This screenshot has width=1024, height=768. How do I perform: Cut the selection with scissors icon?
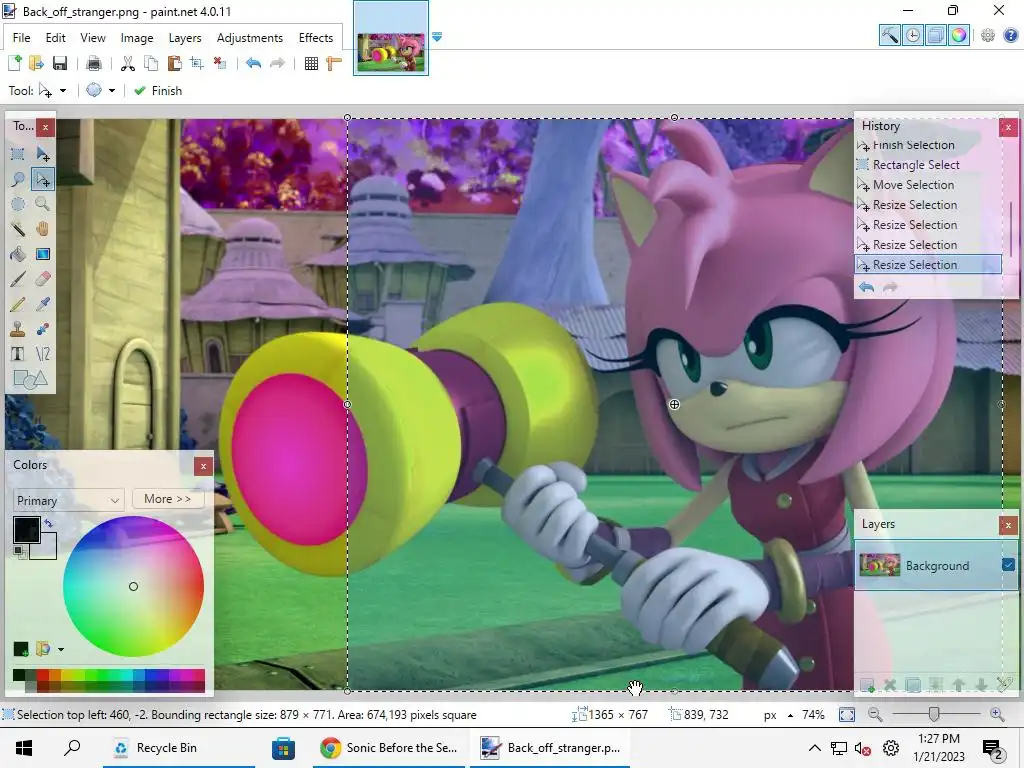coord(128,63)
